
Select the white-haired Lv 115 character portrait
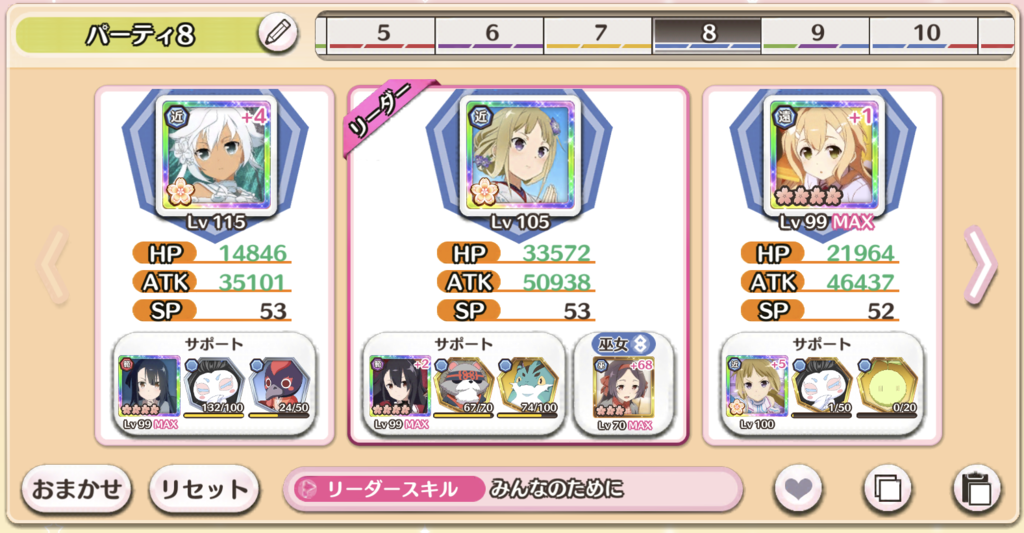(216, 155)
